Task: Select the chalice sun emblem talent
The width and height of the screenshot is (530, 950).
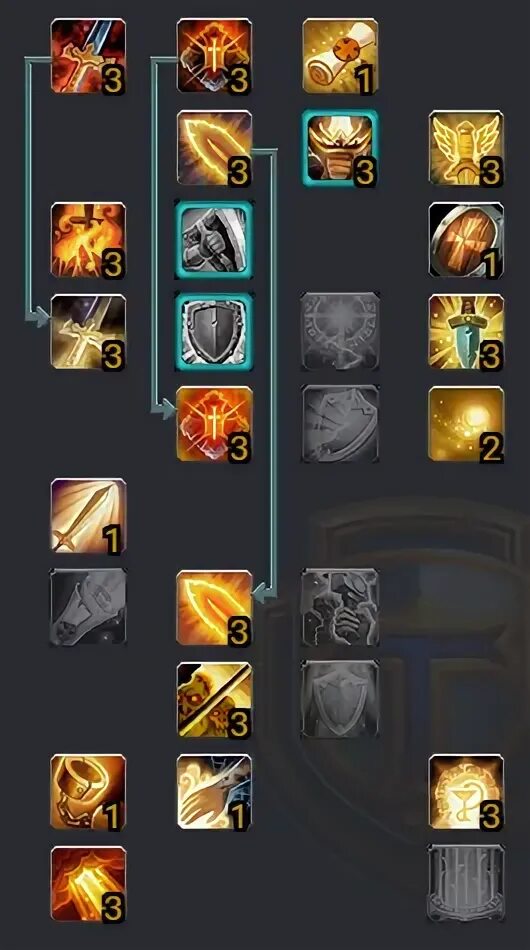Action: [x=466, y=792]
